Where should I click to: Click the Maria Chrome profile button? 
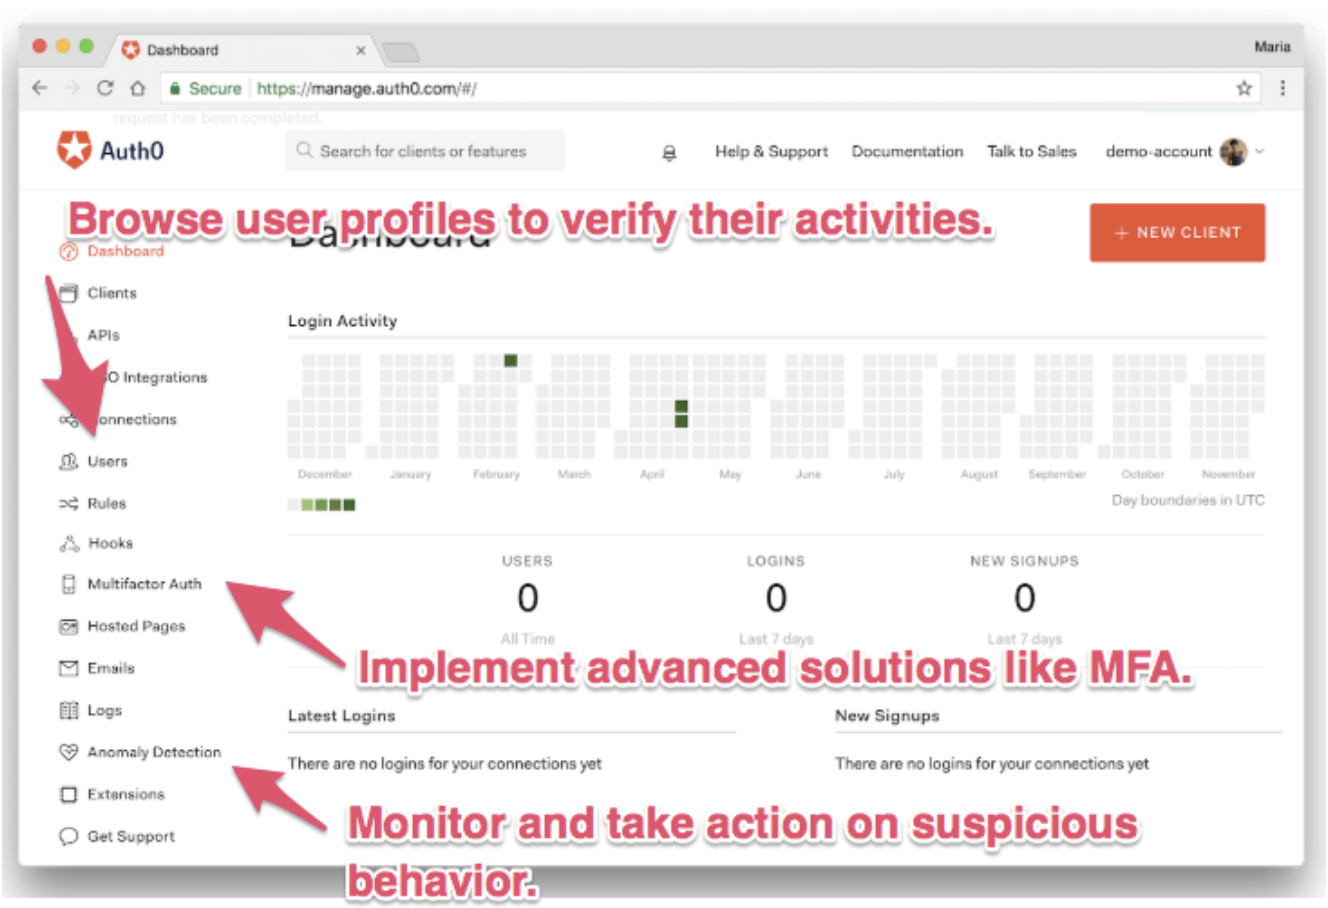[1272, 47]
